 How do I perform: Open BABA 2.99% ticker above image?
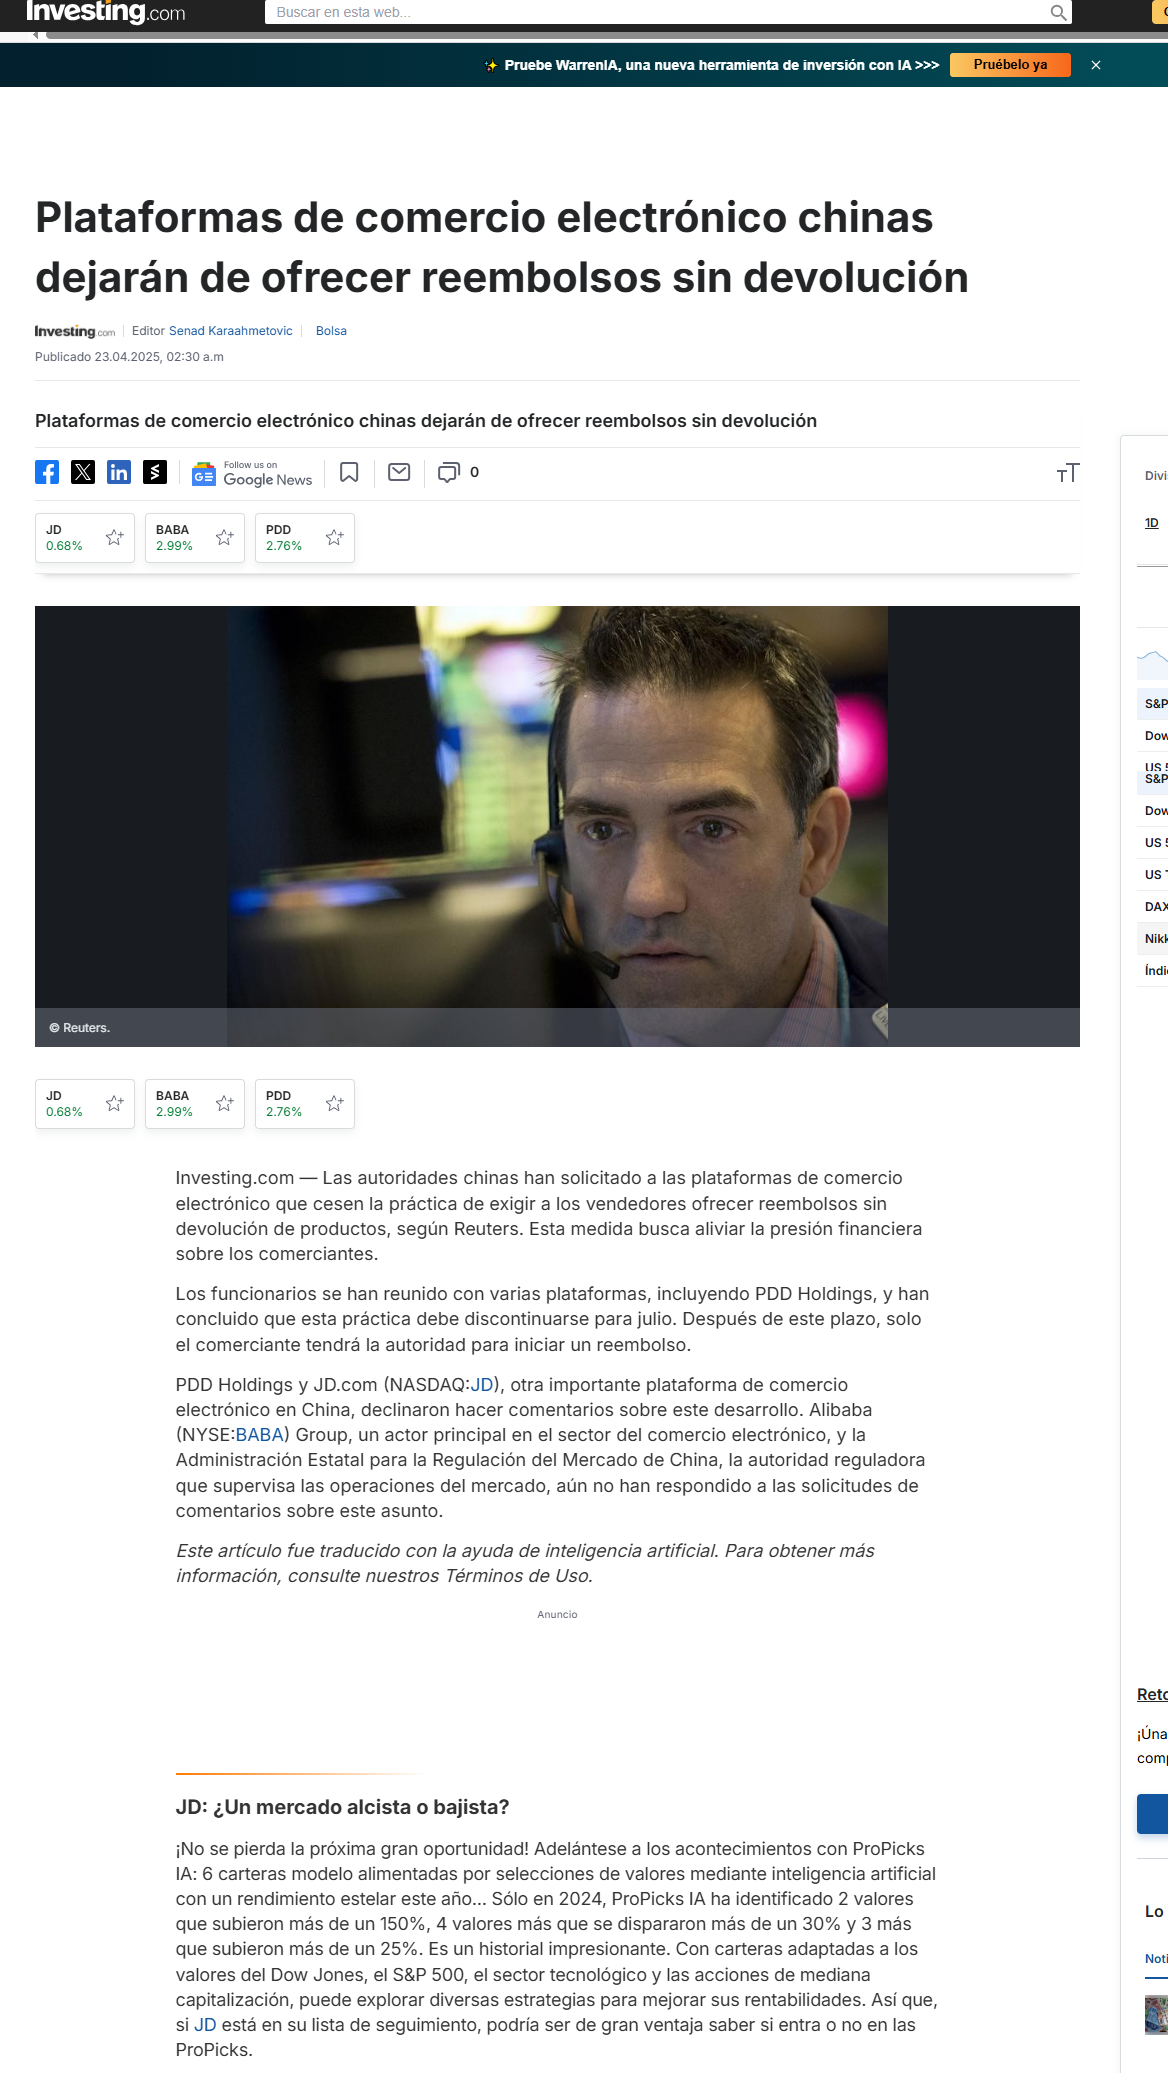pyautogui.click(x=176, y=538)
